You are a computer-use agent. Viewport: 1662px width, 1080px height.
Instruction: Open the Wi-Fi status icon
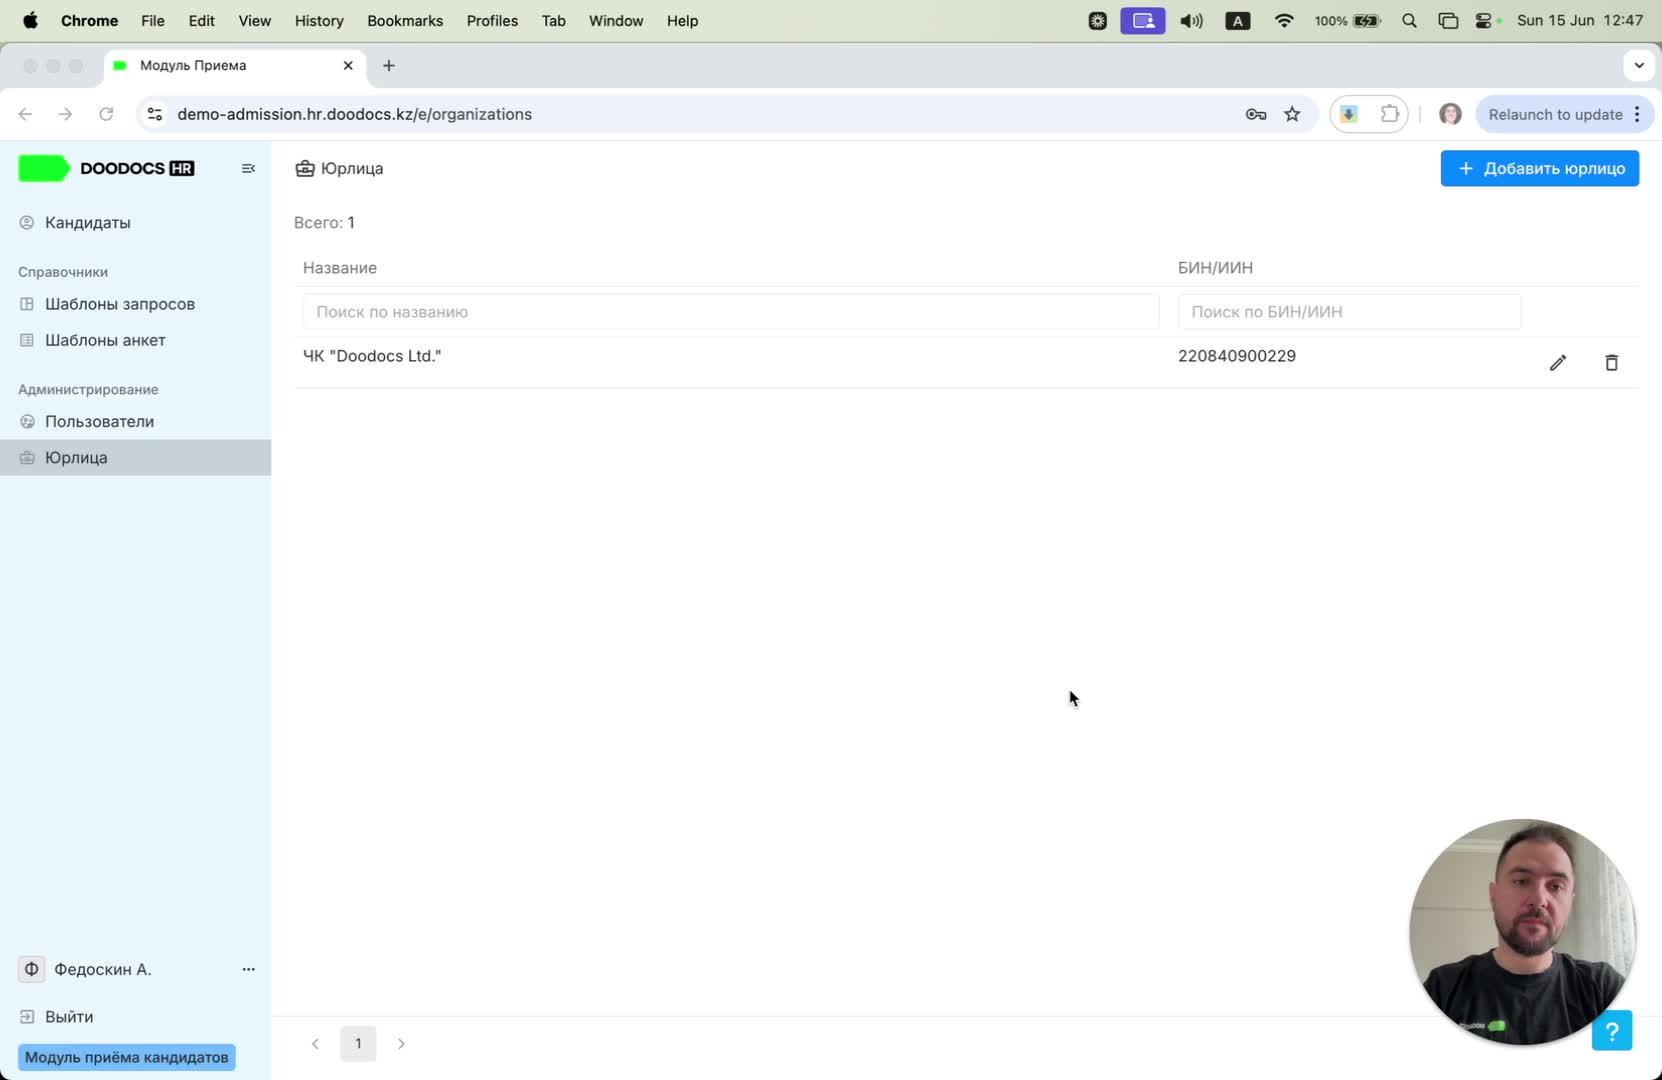(x=1284, y=20)
